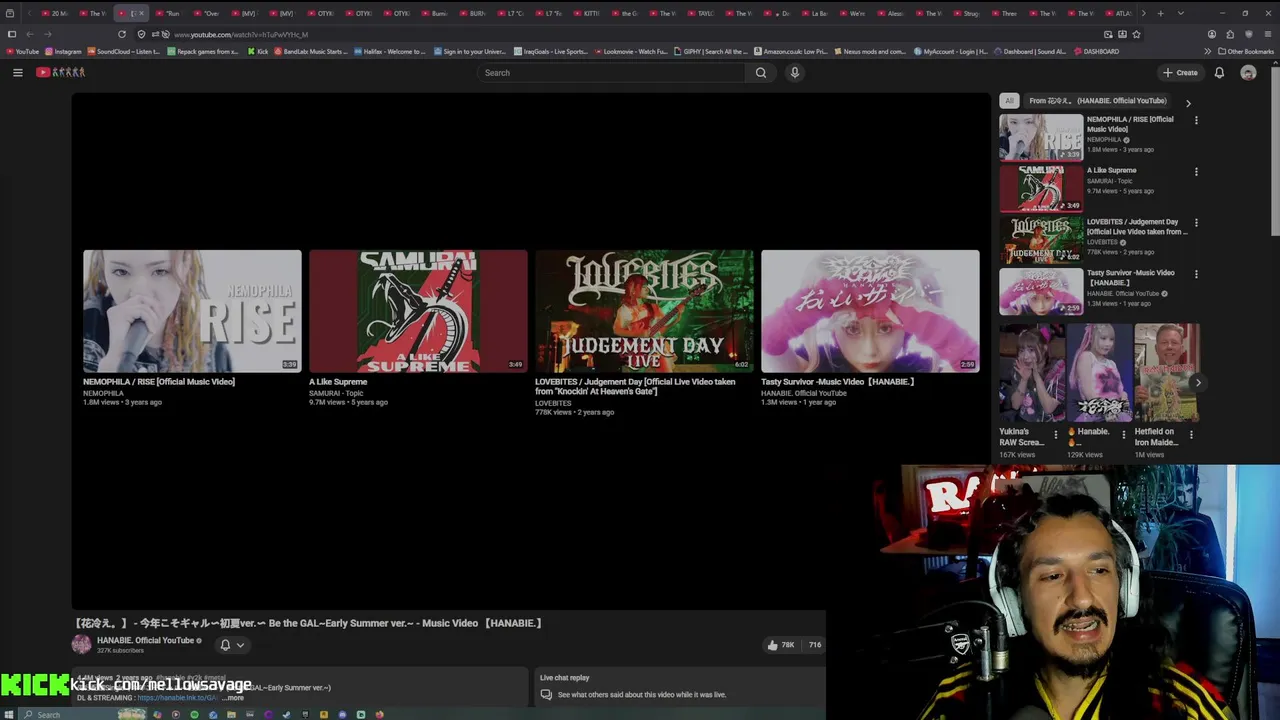Image resolution: width=1280 pixels, height=720 pixels.
Task: Open browser application menu
Action: tap(1268, 34)
